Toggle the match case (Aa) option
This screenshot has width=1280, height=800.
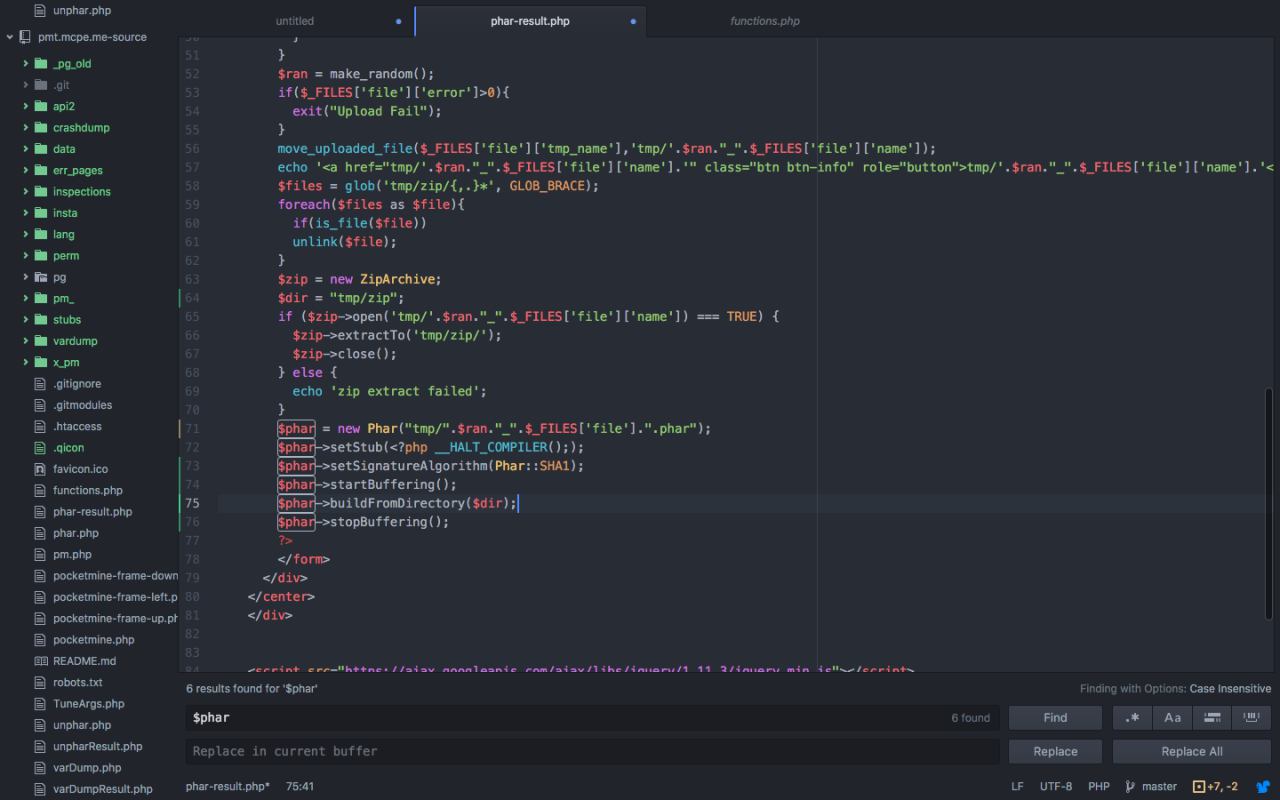point(1172,717)
